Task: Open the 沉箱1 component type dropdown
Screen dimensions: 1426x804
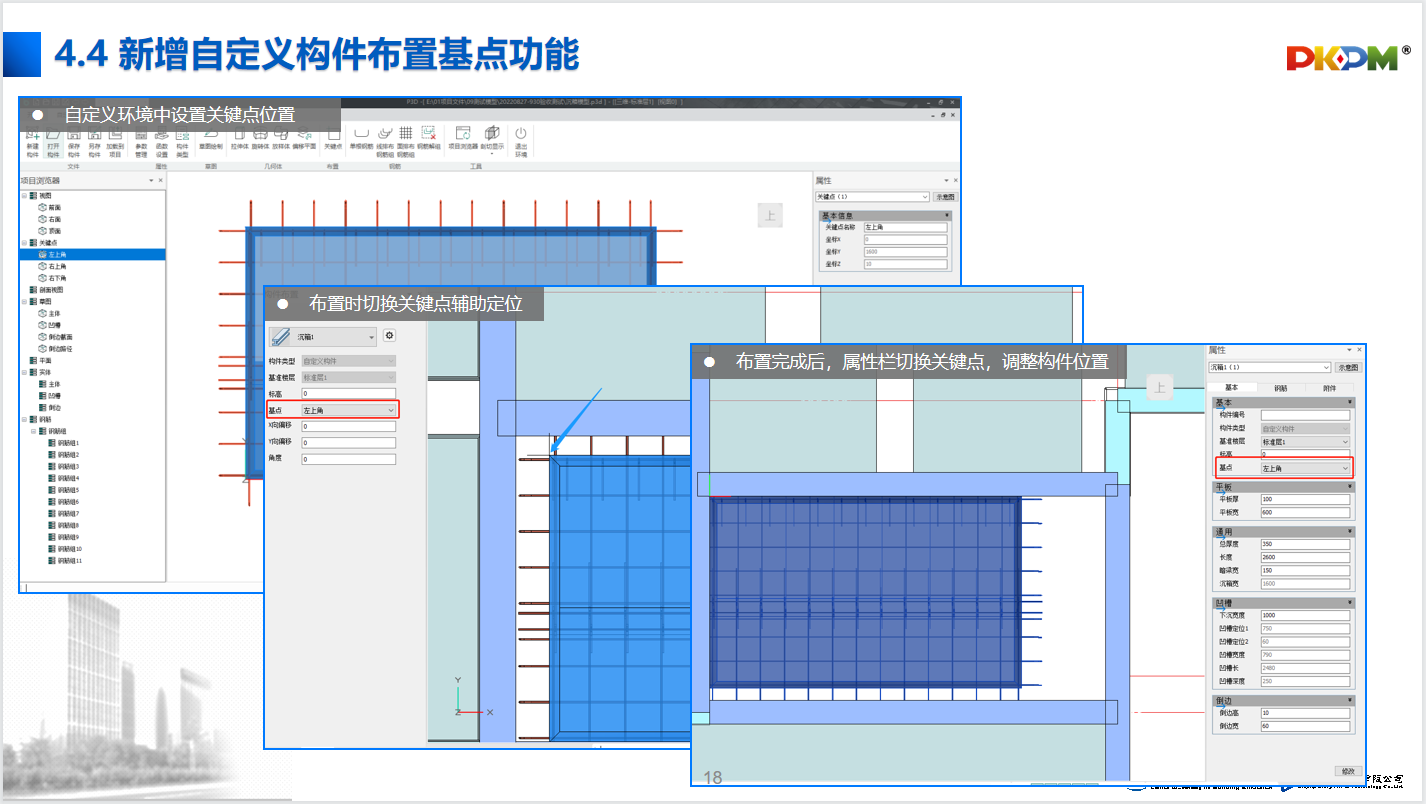Action: tap(371, 338)
